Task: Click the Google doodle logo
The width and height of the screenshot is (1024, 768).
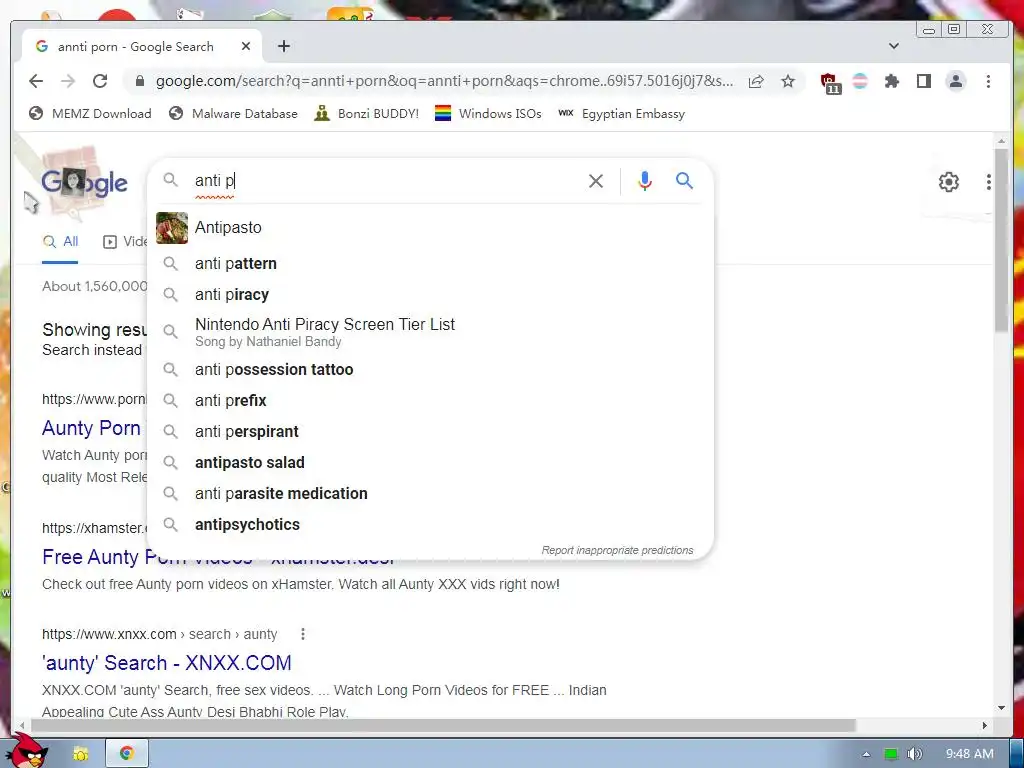Action: [84, 182]
